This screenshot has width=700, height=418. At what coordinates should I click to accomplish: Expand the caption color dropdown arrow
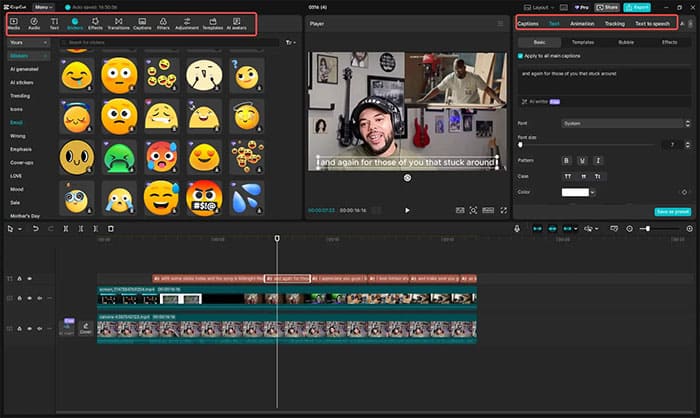(x=592, y=192)
